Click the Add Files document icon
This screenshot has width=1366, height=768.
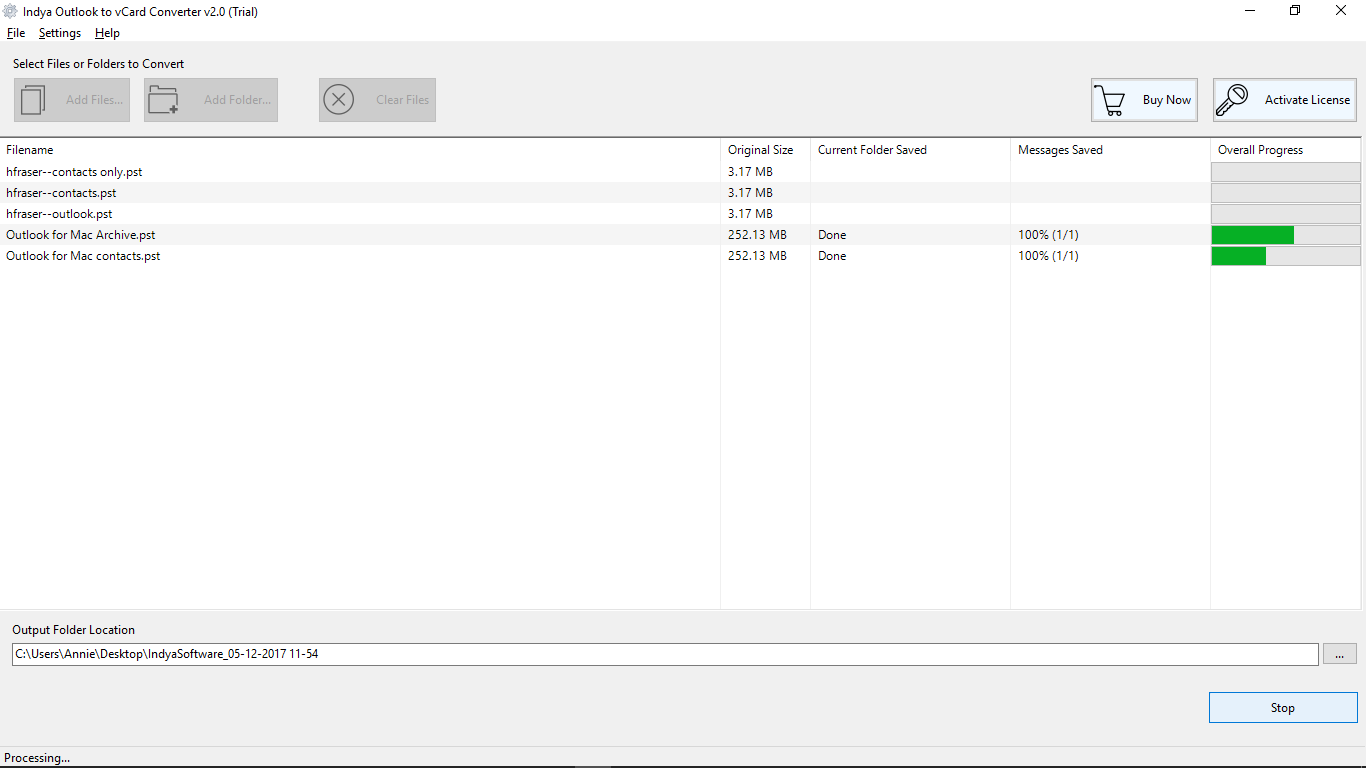click(34, 100)
